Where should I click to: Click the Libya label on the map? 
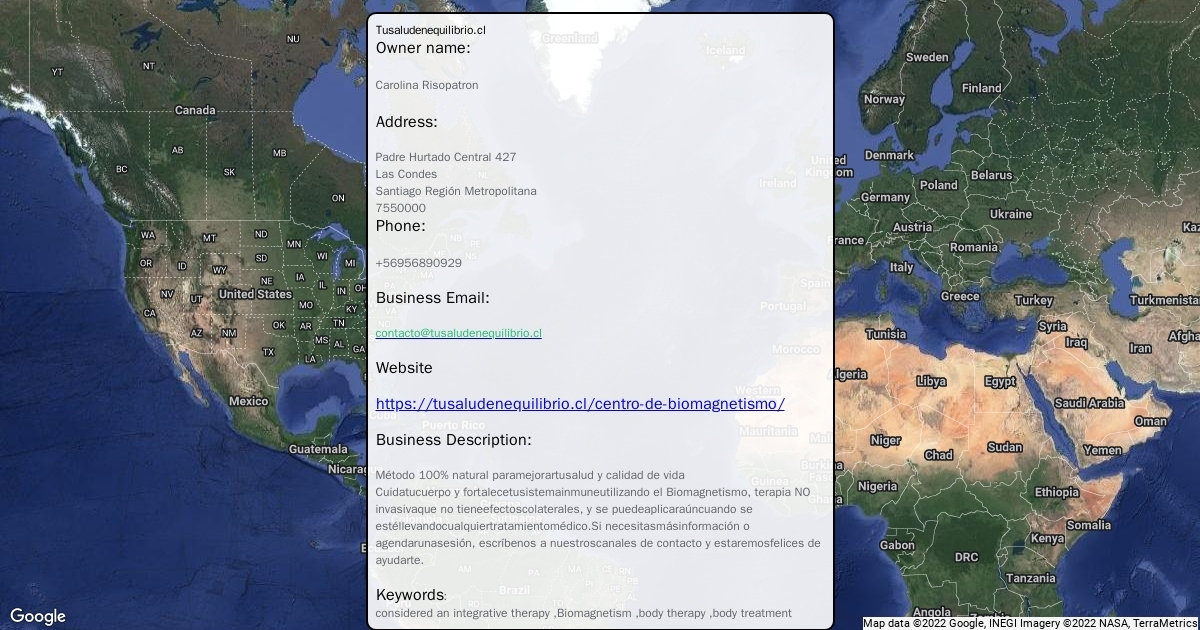(x=931, y=381)
